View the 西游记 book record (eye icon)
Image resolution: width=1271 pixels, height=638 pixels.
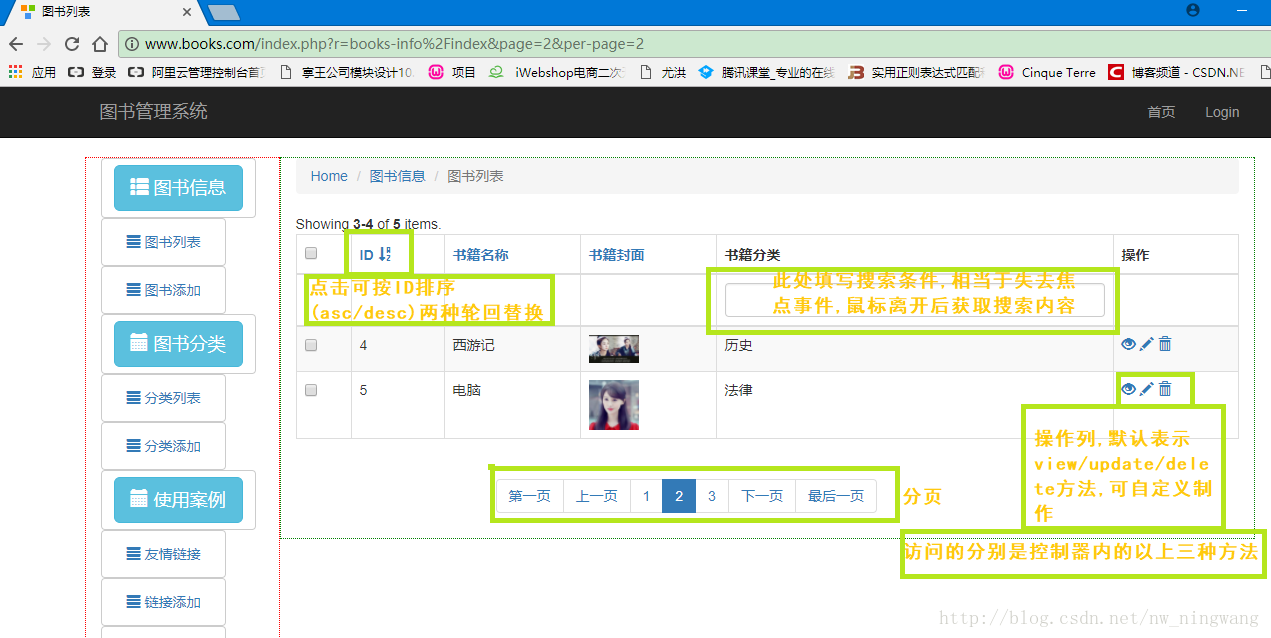(x=1128, y=344)
